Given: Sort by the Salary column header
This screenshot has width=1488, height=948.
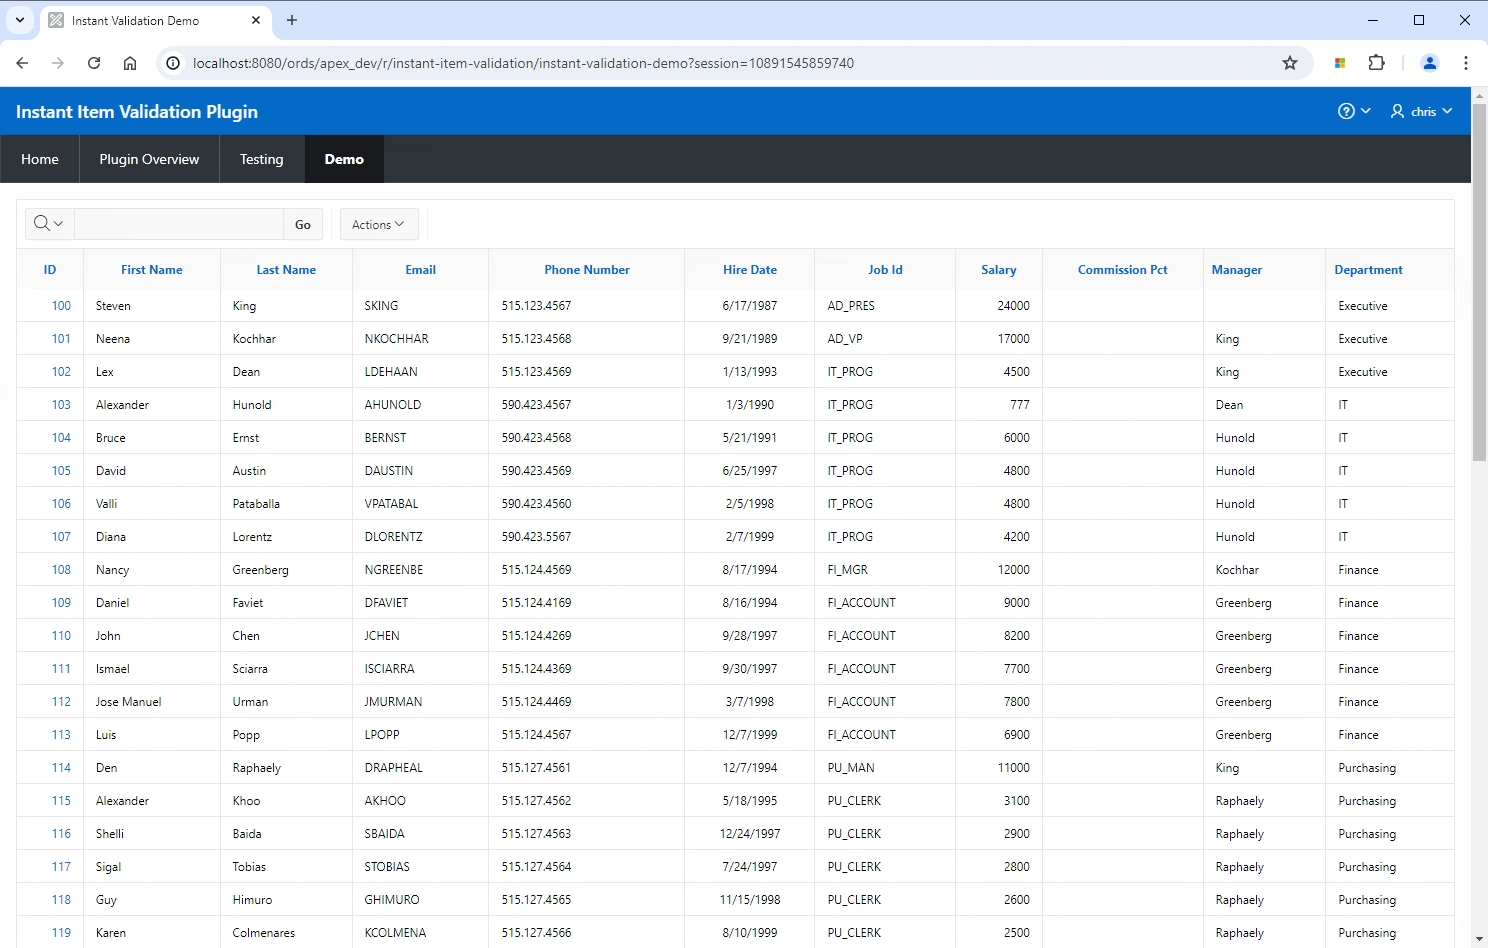Looking at the screenshot, I should pyautogui.click(x=998, y=270).
